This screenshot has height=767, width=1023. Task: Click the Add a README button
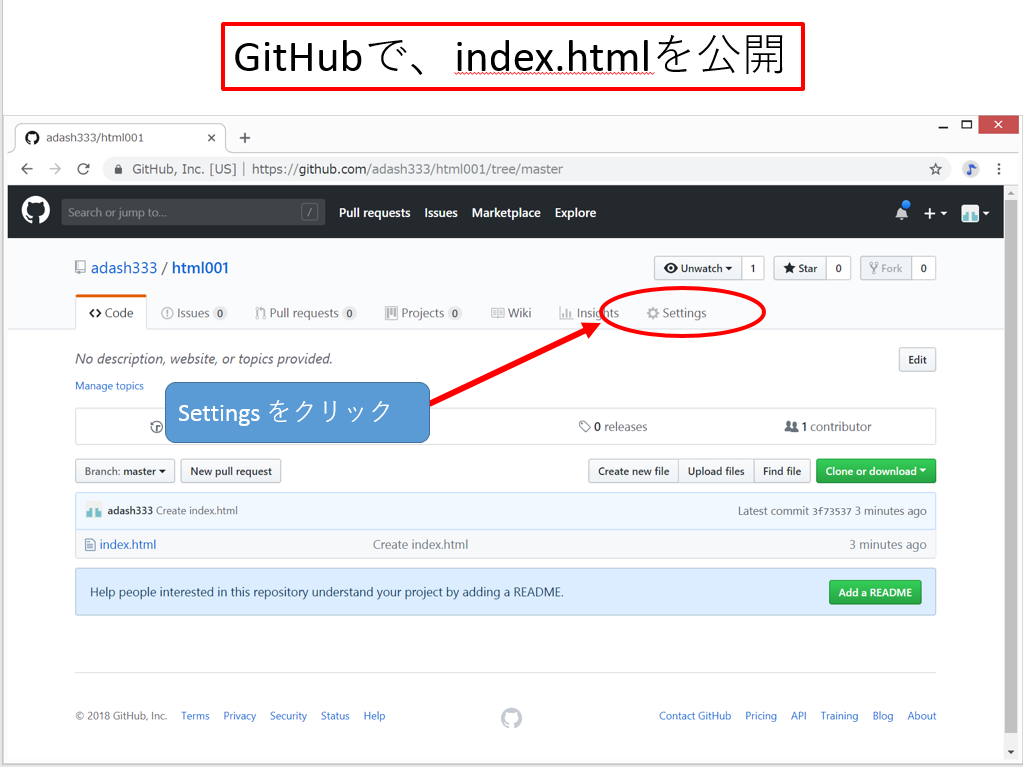(874, 592)
